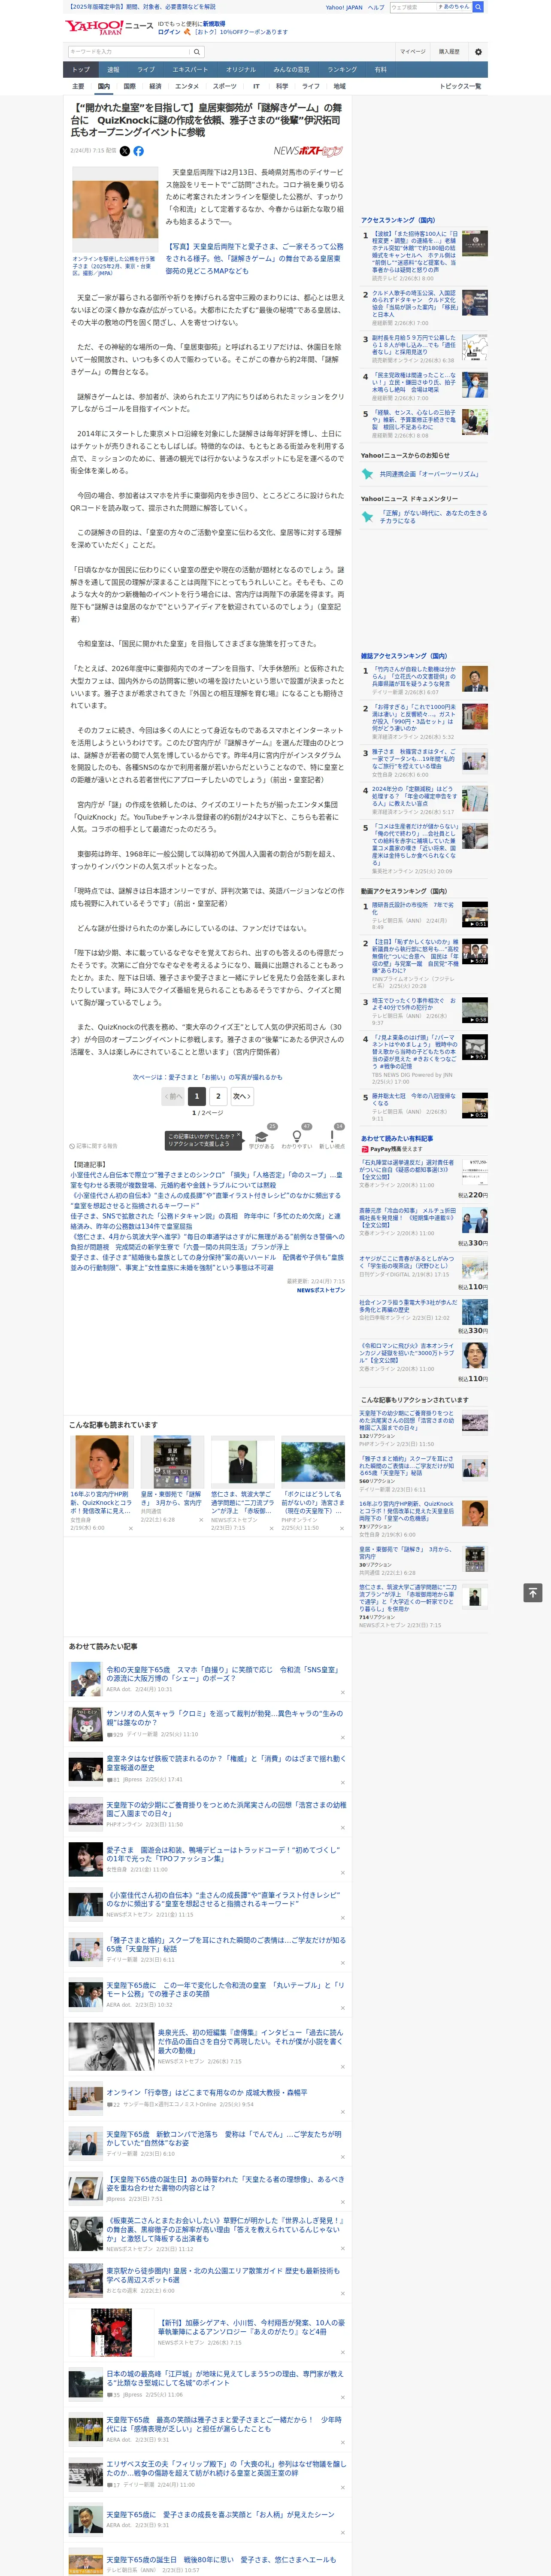551x2576 pixels.
Task: React with 学びがある graduation cap icon
Action: click(x=262, y=1137)
